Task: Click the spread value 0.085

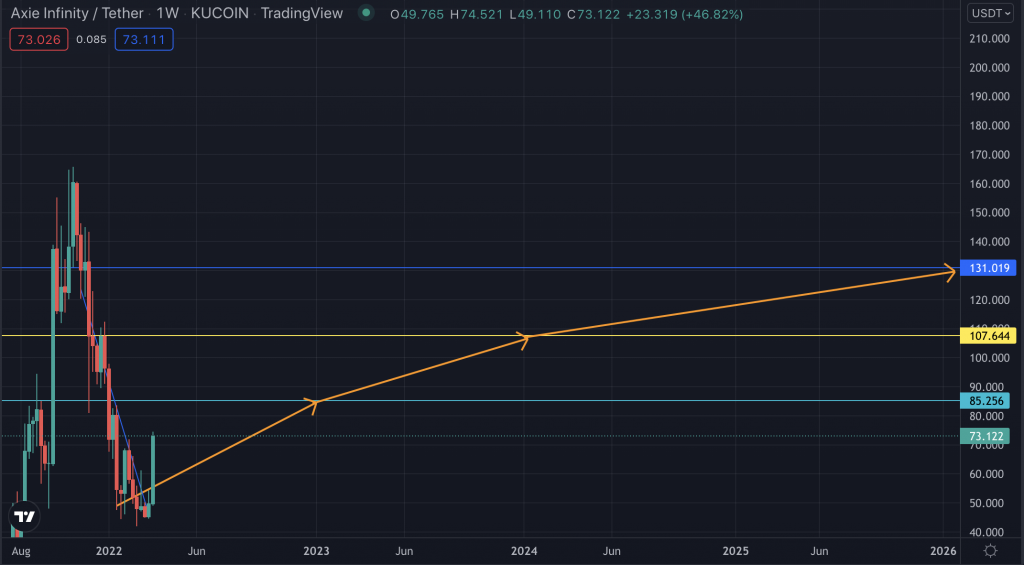Action: (x=91, y=39)
